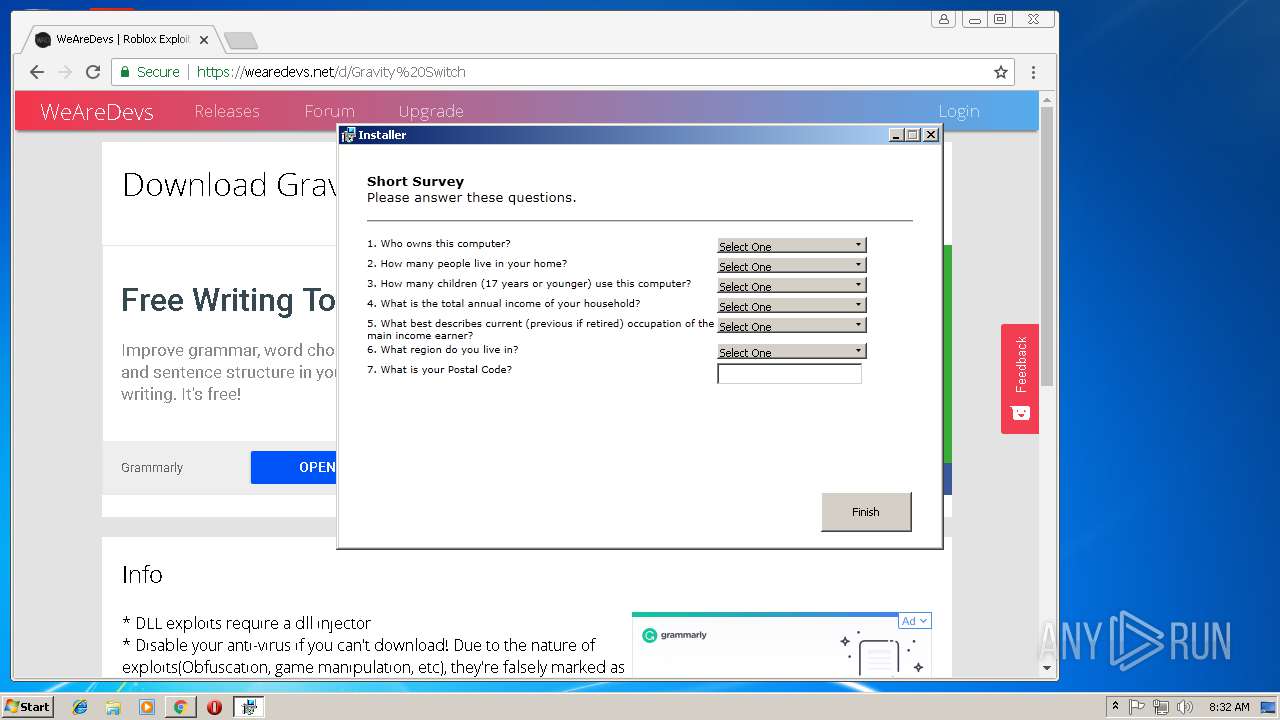Click the Action Center flag tray icon
The image size is (1280, 720).
pyautogui.click(x=1138, y=707)
